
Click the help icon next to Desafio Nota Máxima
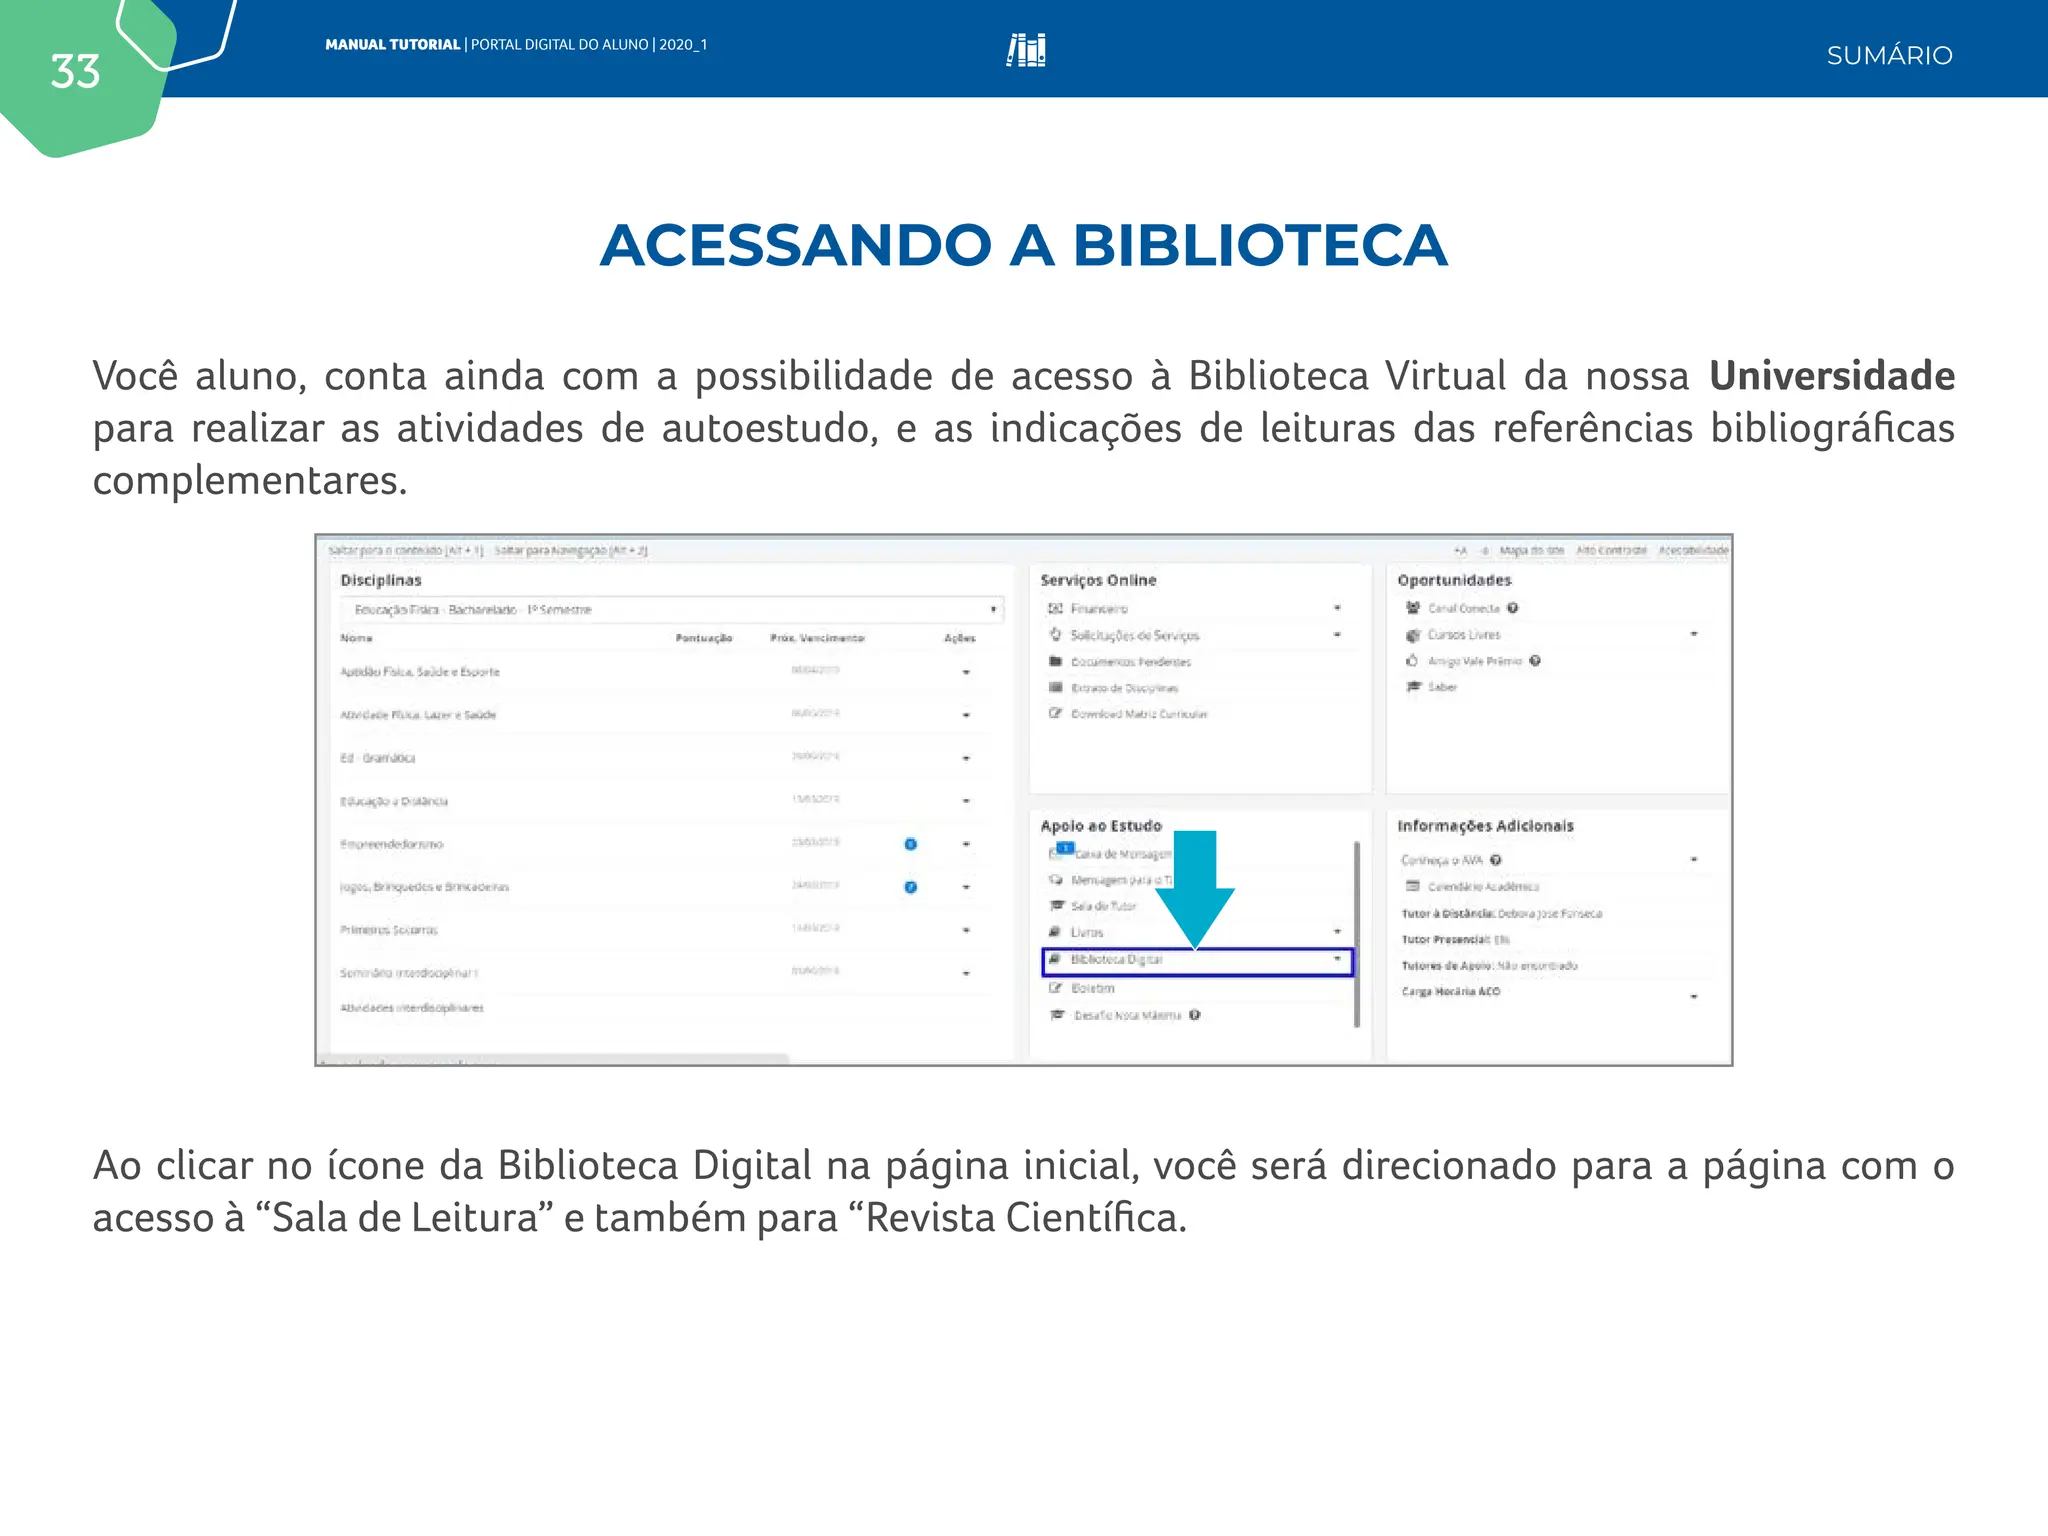point(1195,1014)
